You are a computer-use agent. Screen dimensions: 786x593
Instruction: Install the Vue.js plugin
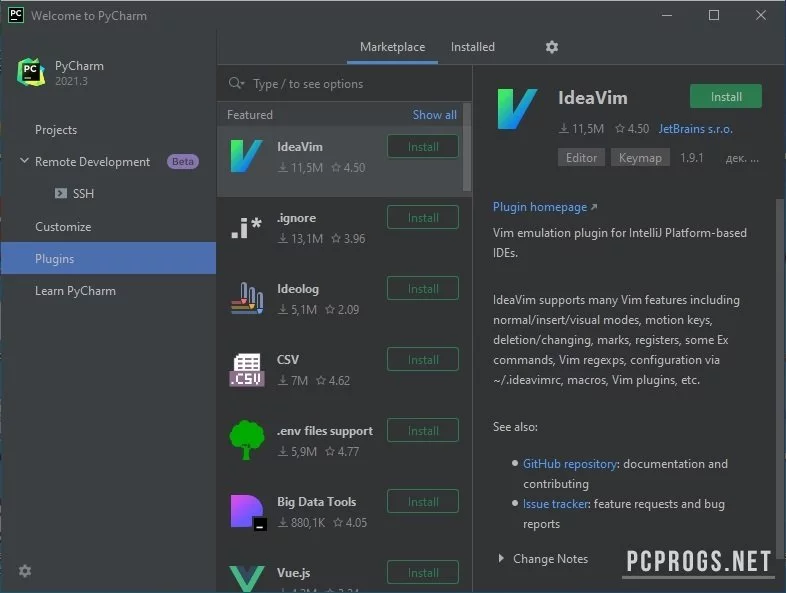(x=423, y=572)
